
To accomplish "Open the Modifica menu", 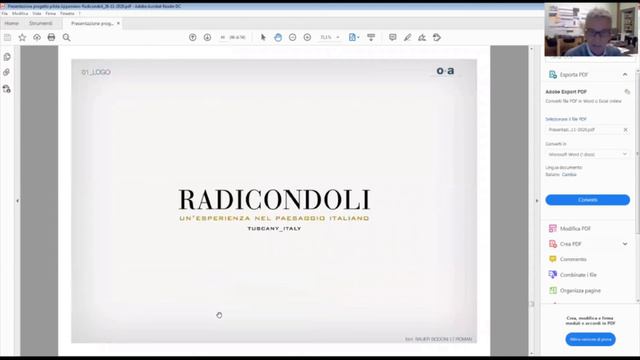I will pos(20,13).
